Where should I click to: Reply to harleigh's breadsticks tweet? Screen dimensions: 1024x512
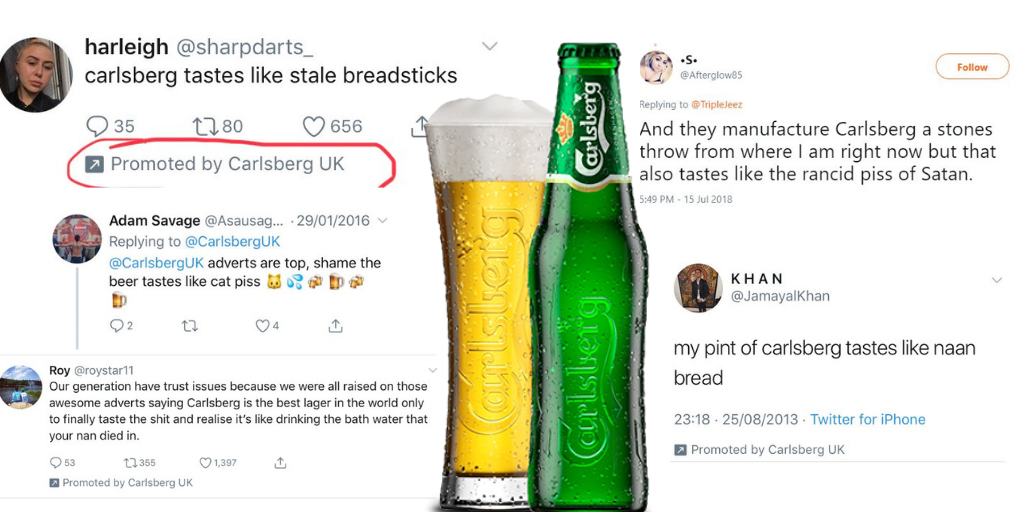coord(97,127)
